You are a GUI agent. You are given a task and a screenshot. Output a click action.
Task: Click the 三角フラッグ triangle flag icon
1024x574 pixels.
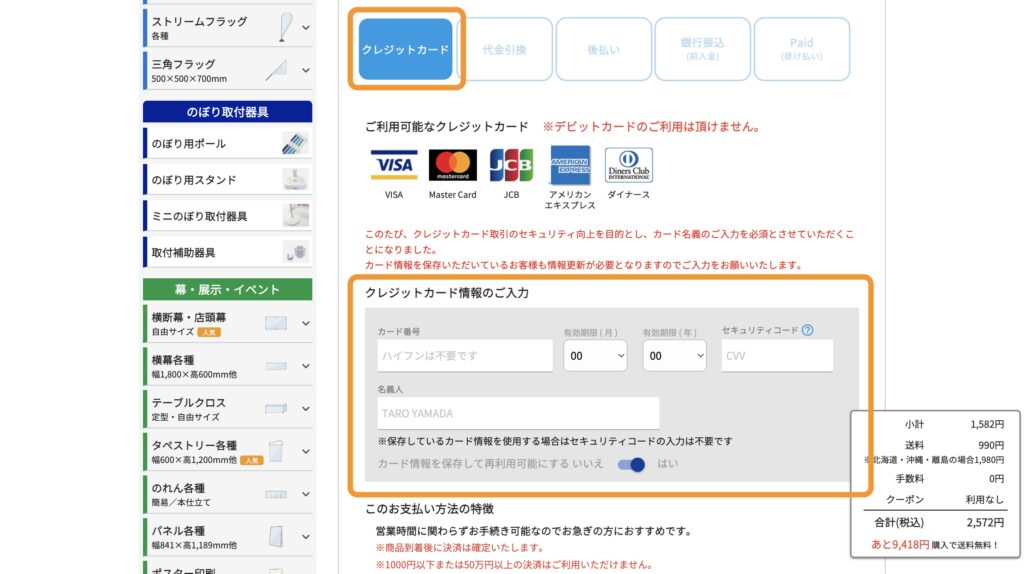click(277, 70)
